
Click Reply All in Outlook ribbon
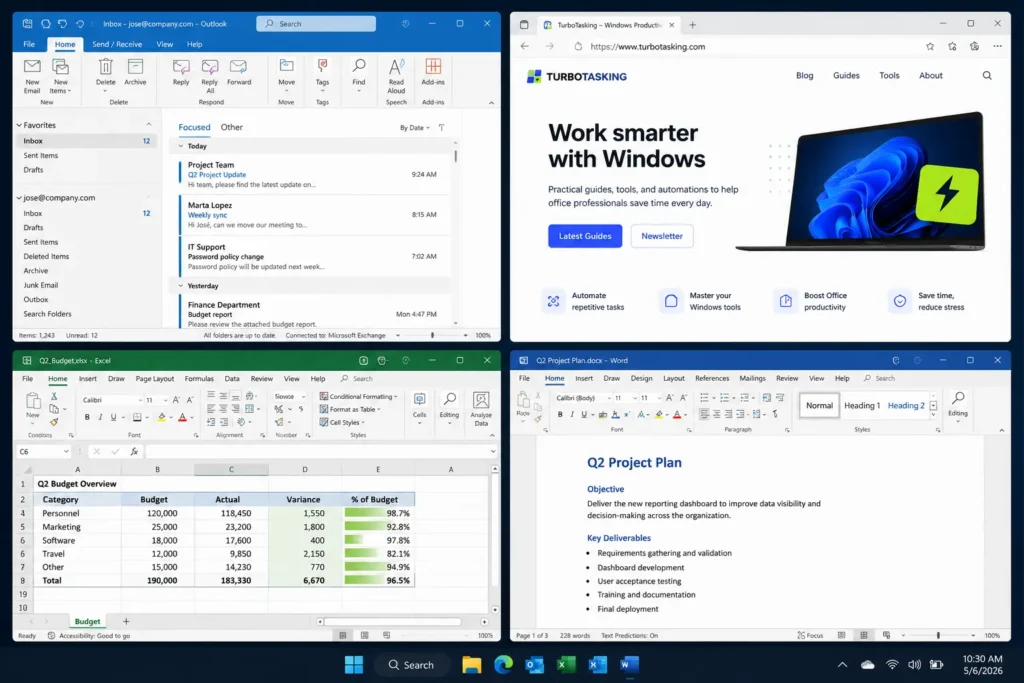[210, 76]
